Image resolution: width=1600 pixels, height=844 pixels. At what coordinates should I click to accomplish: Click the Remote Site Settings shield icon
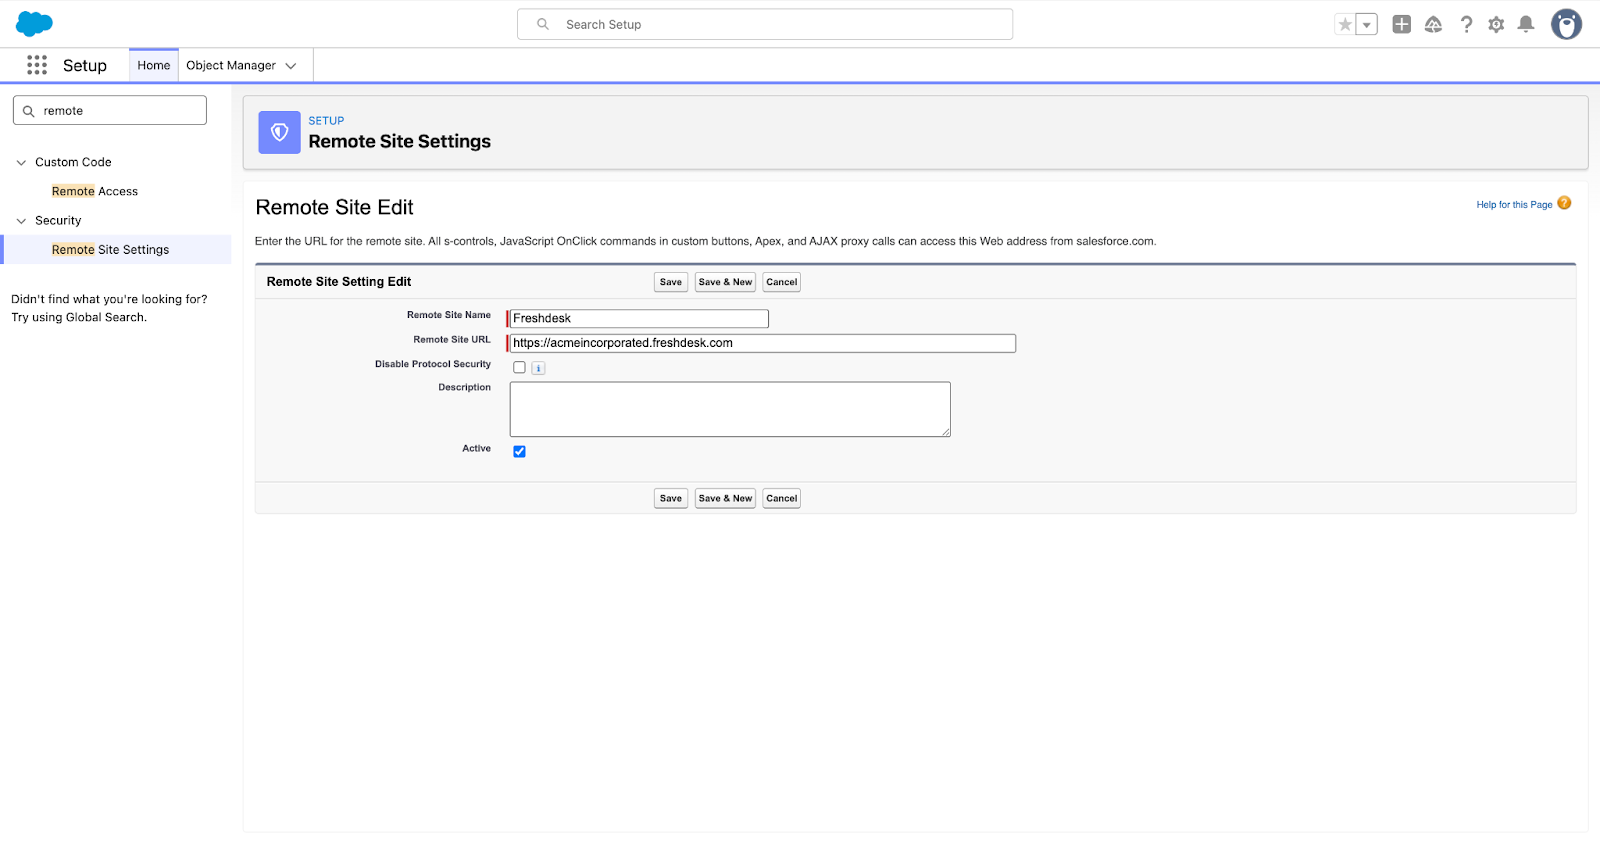pyautogui.click(x=280, y=132)
